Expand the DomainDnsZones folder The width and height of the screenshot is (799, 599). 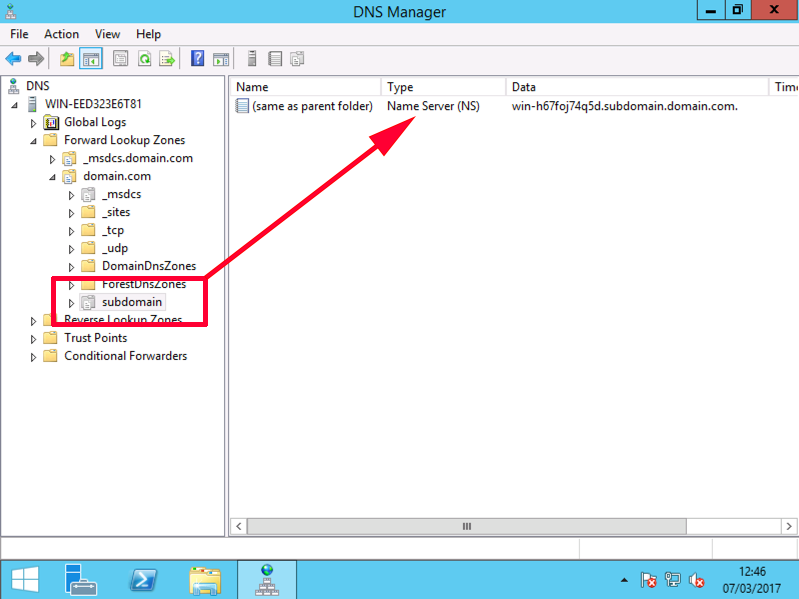(71, 267)
